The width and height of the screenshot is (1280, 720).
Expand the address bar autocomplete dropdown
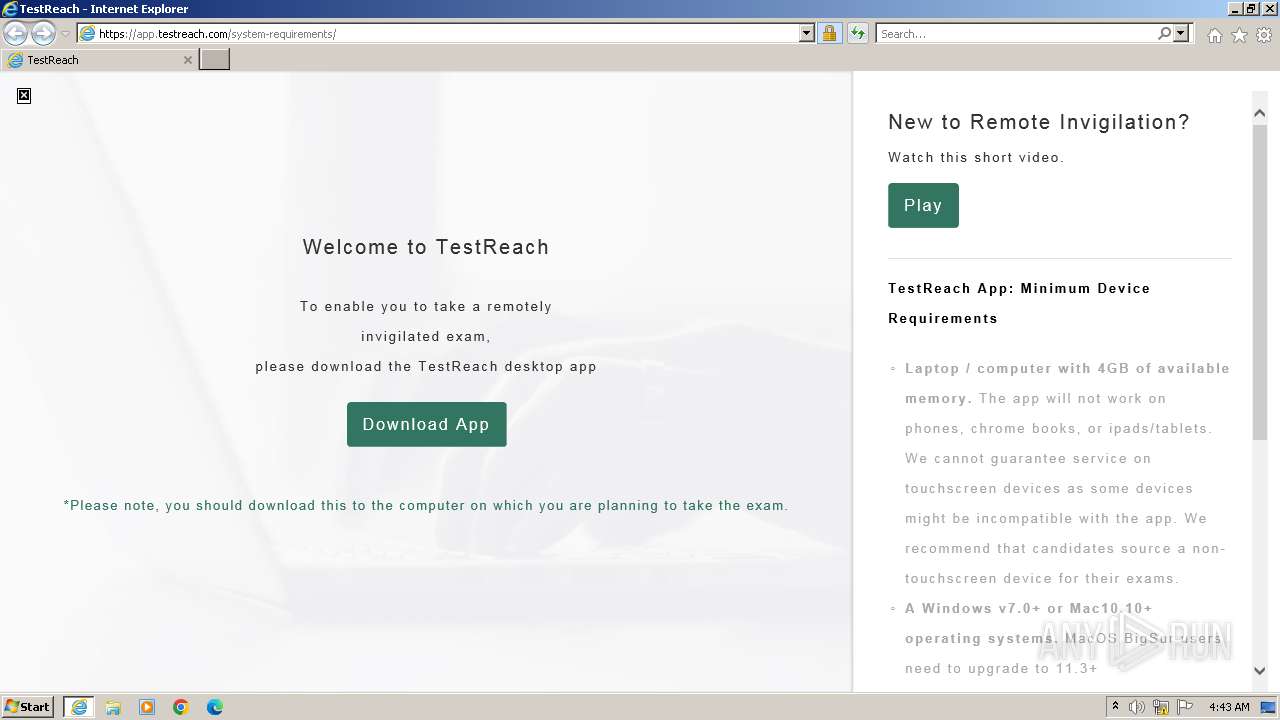click(x=807, y=34)
